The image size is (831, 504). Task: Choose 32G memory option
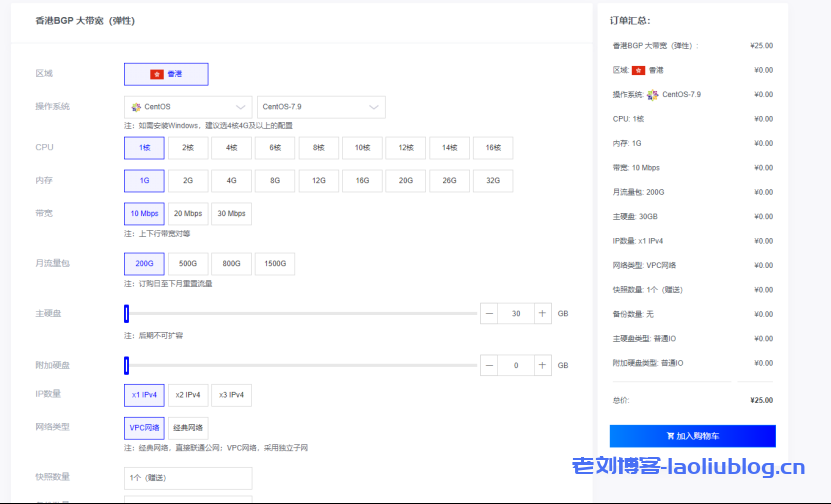(x=493, y=181)
